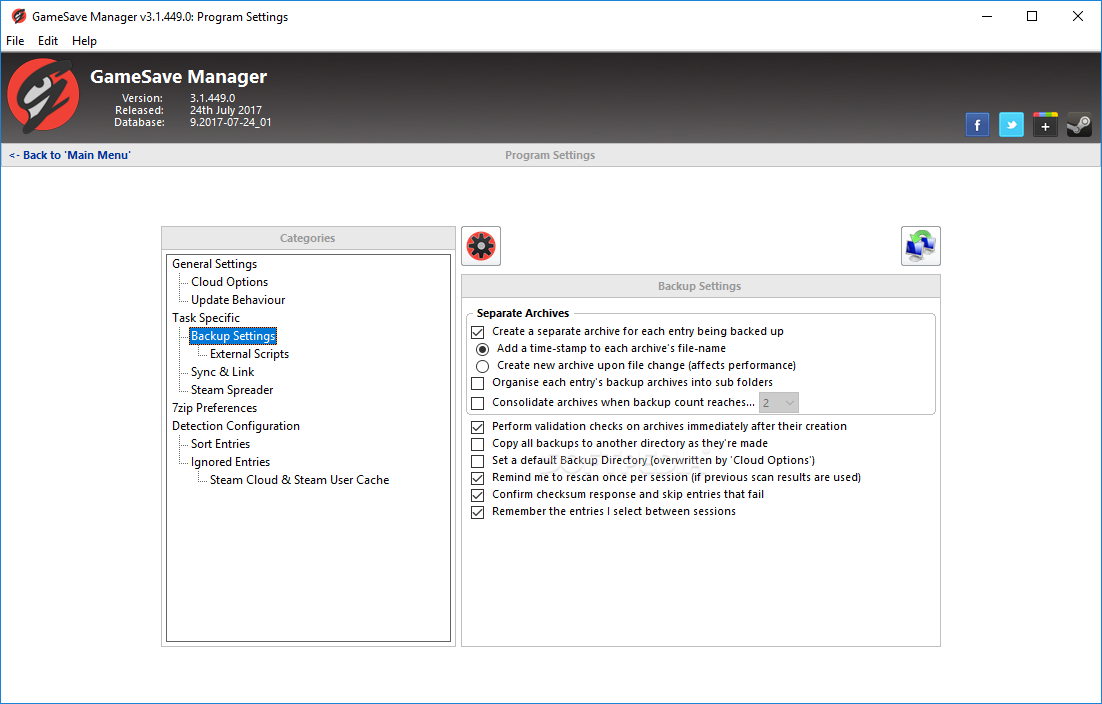Select Cloud Options in tree
Image resolution: width=1102 pixels, height=704 pixels.
[229, 282]
